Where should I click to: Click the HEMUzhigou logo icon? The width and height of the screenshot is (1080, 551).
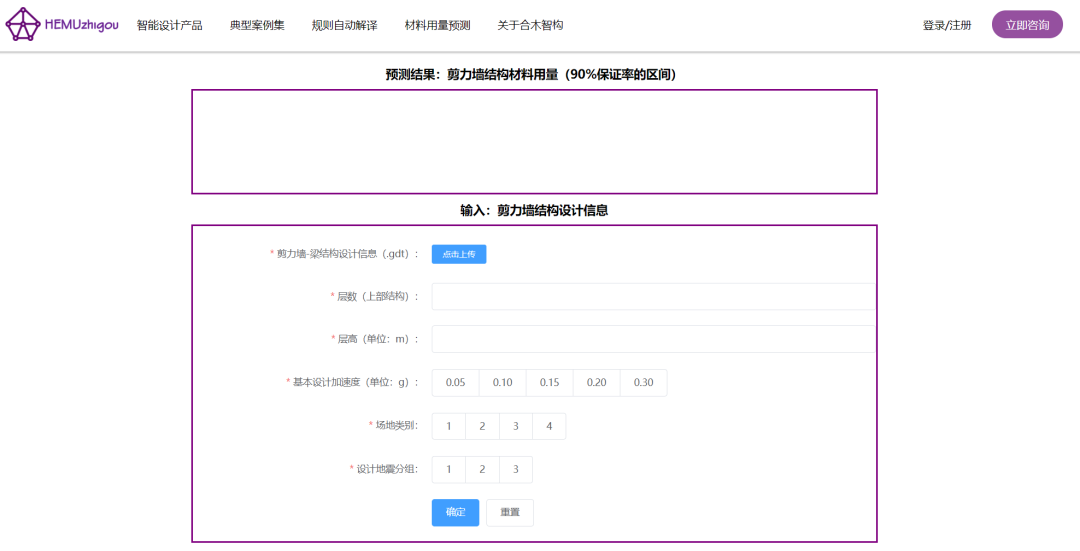[23, 25]
